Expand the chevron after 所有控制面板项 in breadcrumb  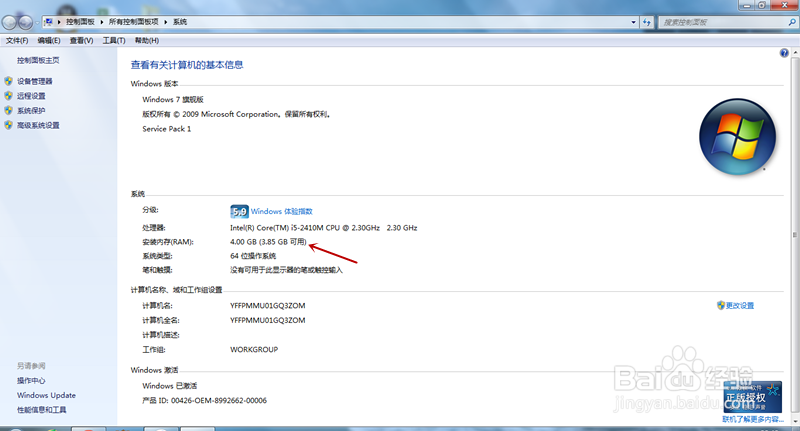click(x=165, y=22)
